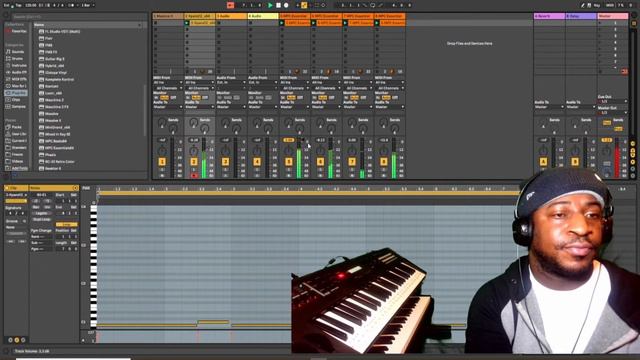Open Videos folder in browser places
The image size is (640, 360).
click(15, 161)
